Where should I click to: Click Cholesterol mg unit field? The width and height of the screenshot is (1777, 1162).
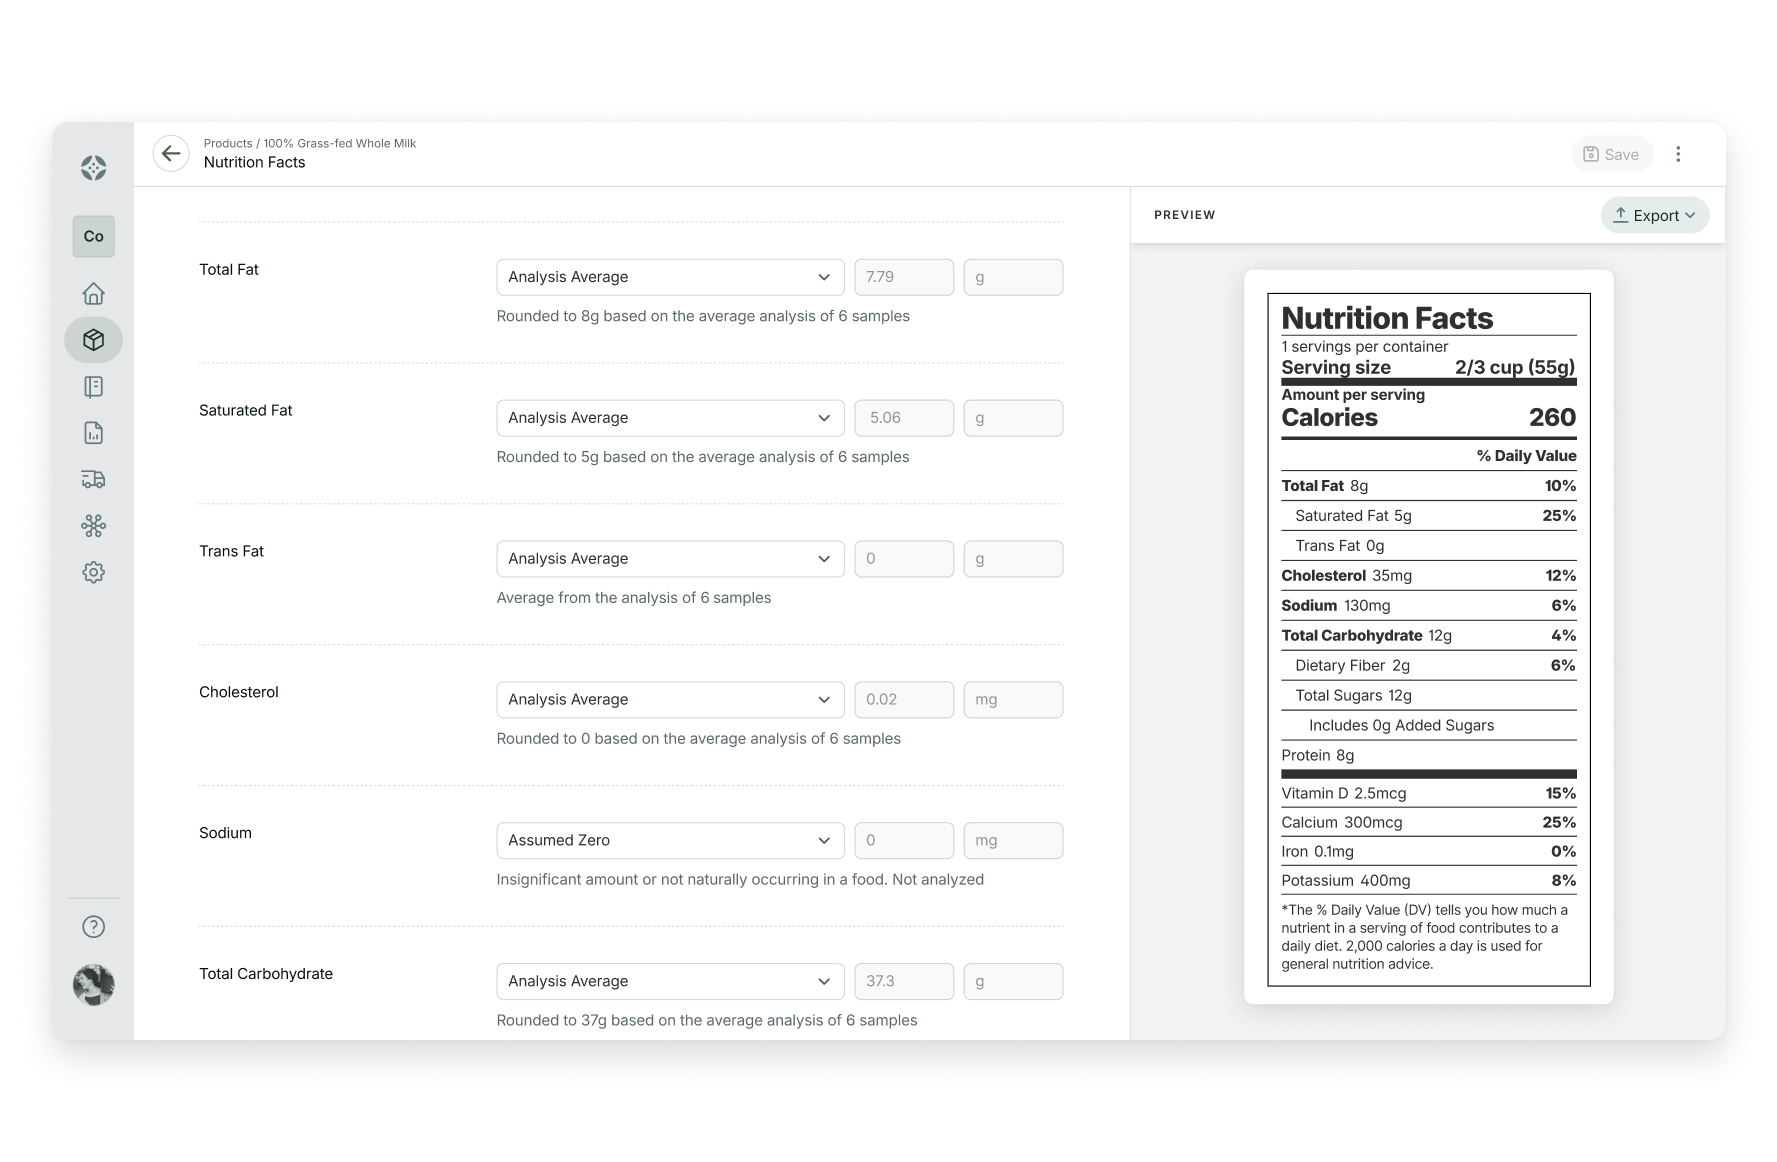[1013, 700]
